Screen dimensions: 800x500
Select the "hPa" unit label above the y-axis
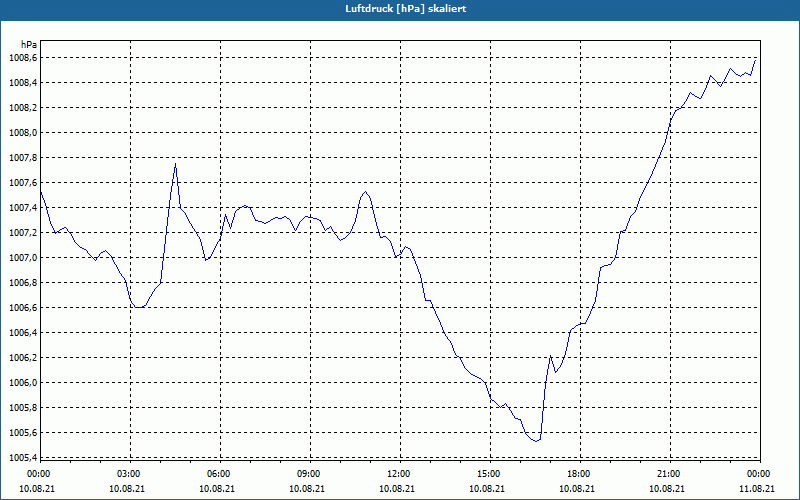coord(29,45)
